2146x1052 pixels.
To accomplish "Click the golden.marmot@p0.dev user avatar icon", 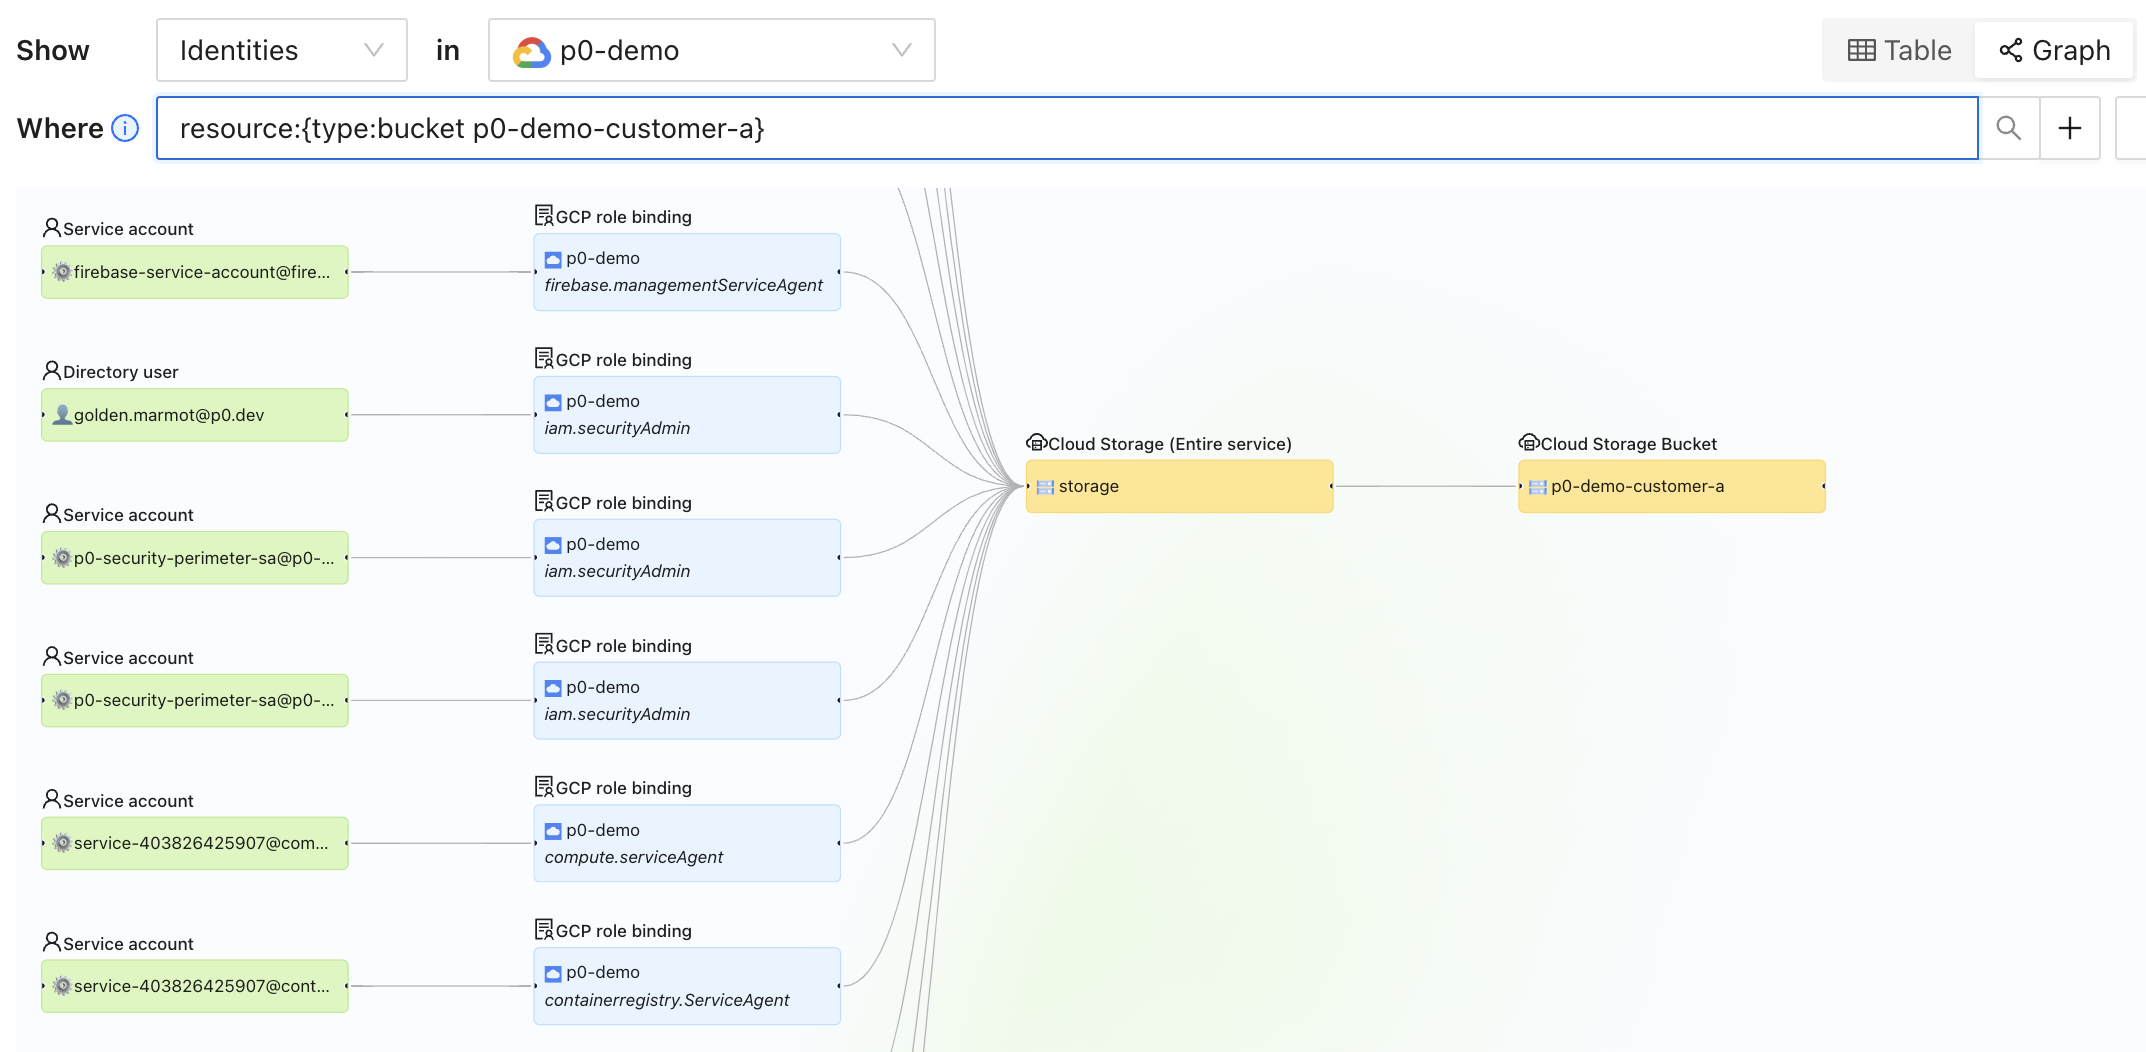I will [x=62, y=415].
